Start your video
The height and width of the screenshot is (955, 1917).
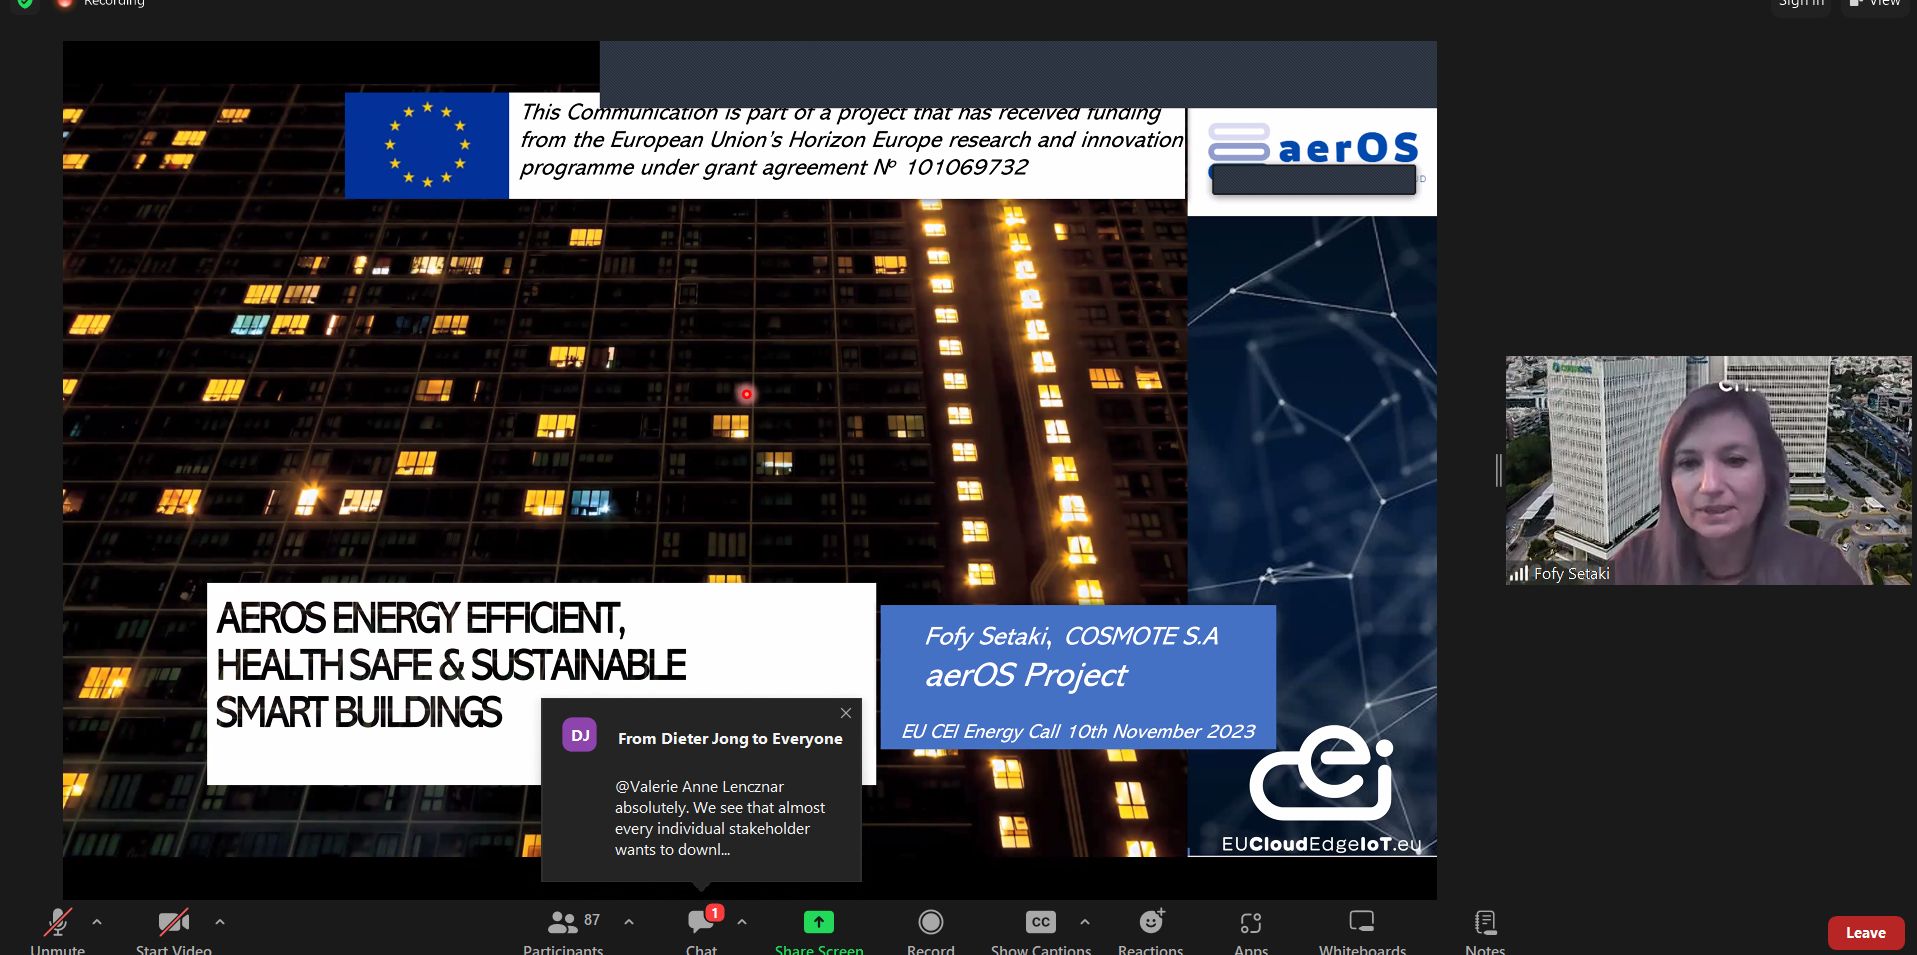172,925
